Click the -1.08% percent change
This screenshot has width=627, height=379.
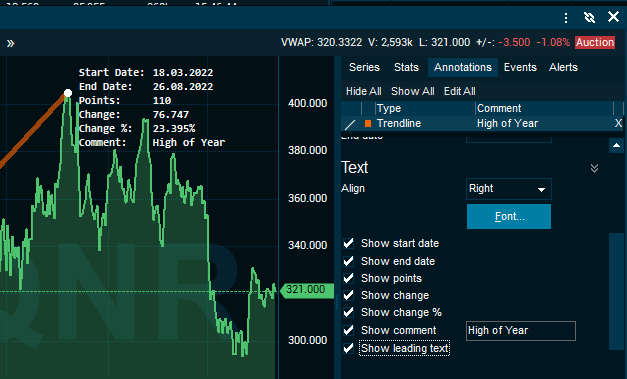pyautogui.click(x=553, y=42)
